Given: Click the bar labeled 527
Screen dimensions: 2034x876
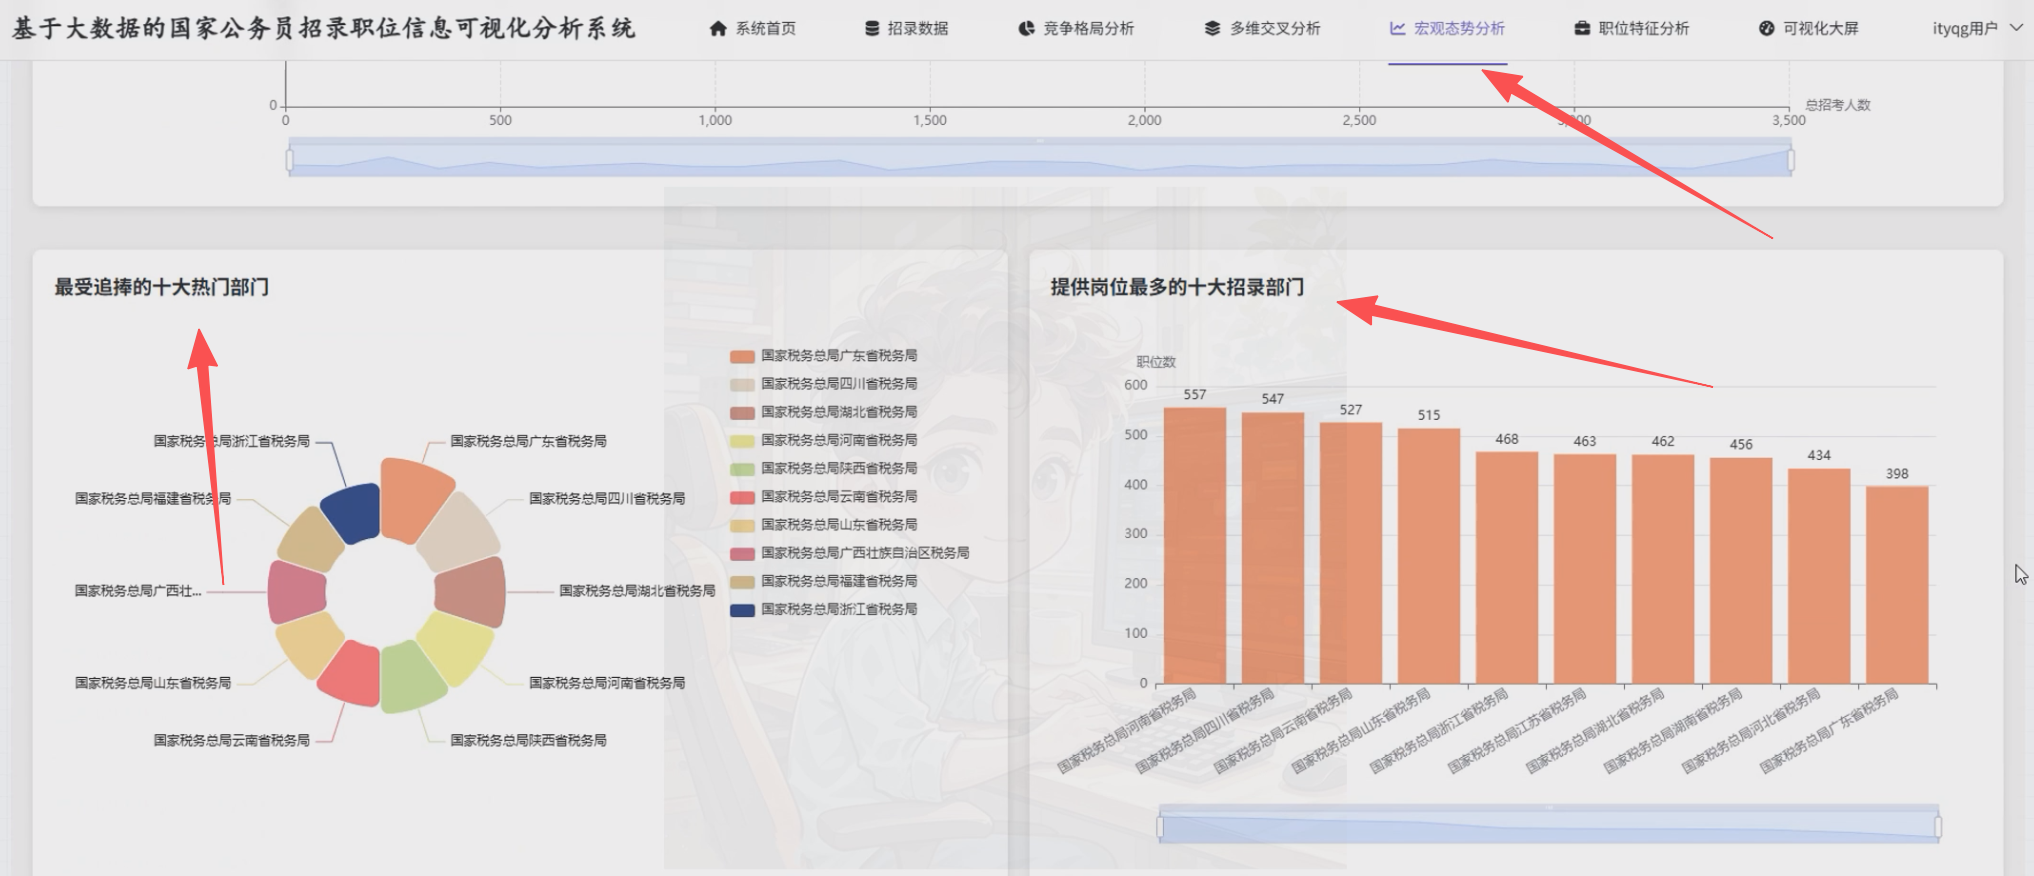Looking at the screenshot, I should [x=1351, y=553].
